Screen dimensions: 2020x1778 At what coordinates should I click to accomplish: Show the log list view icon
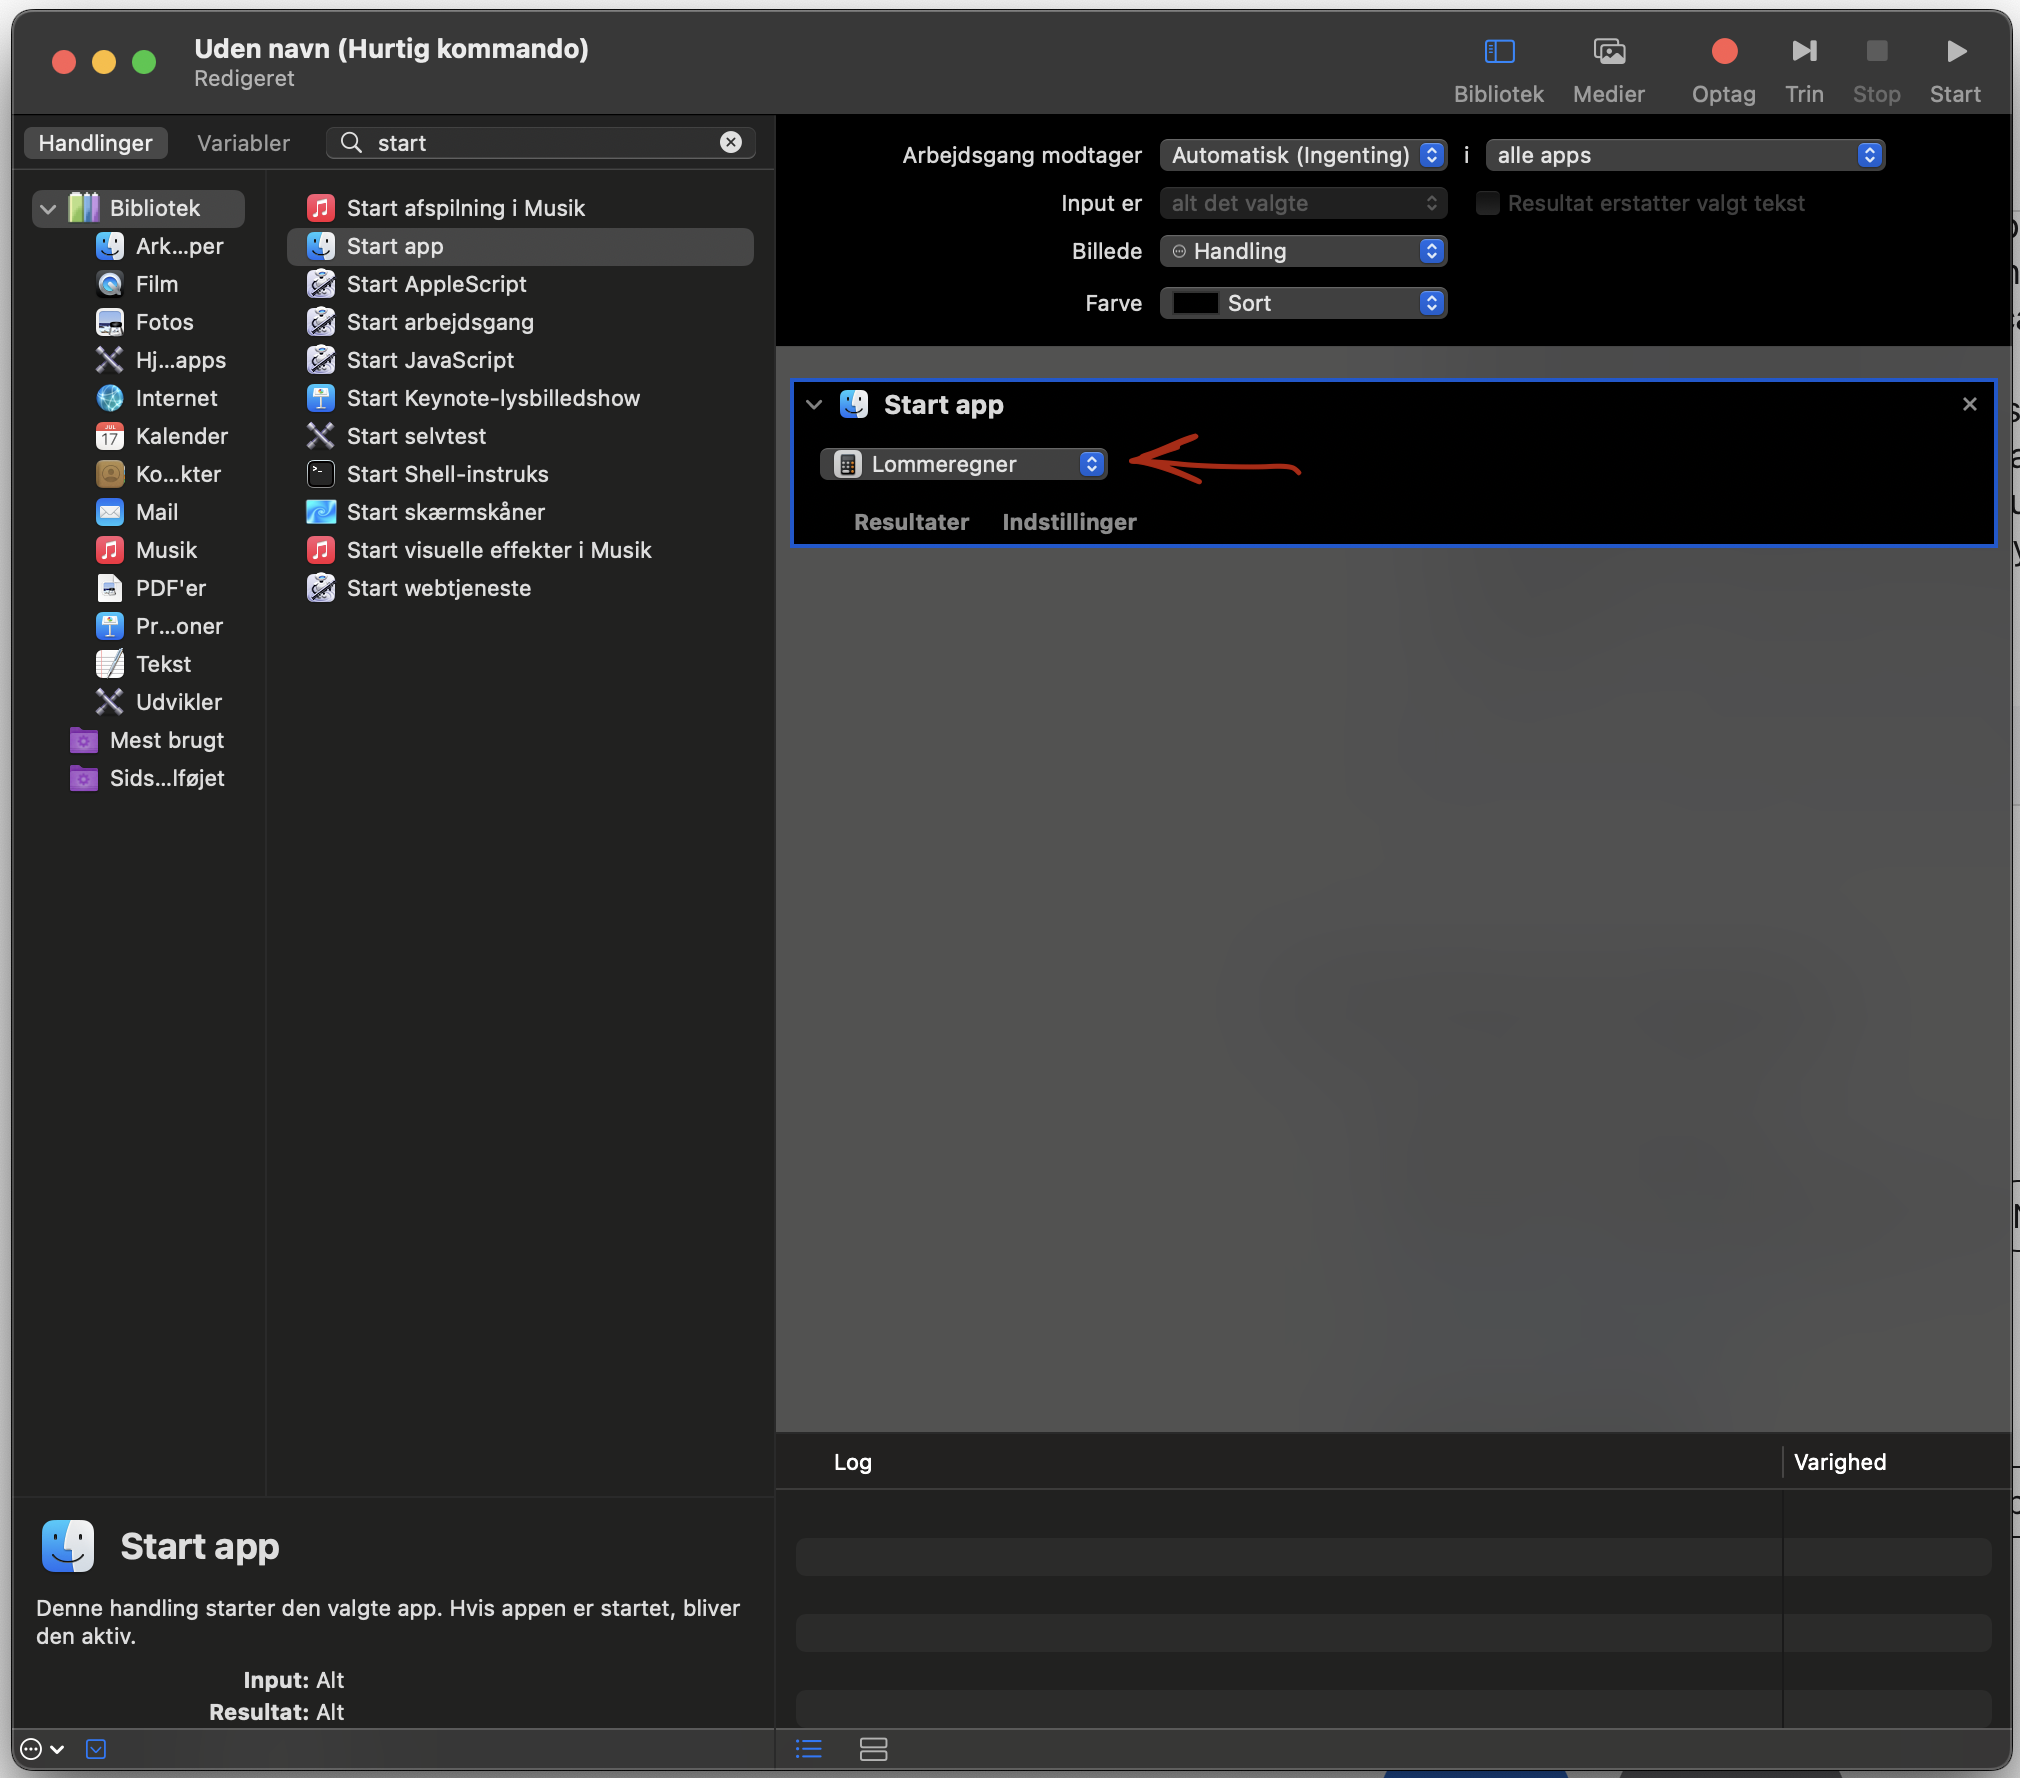(x=808, y=1749)
